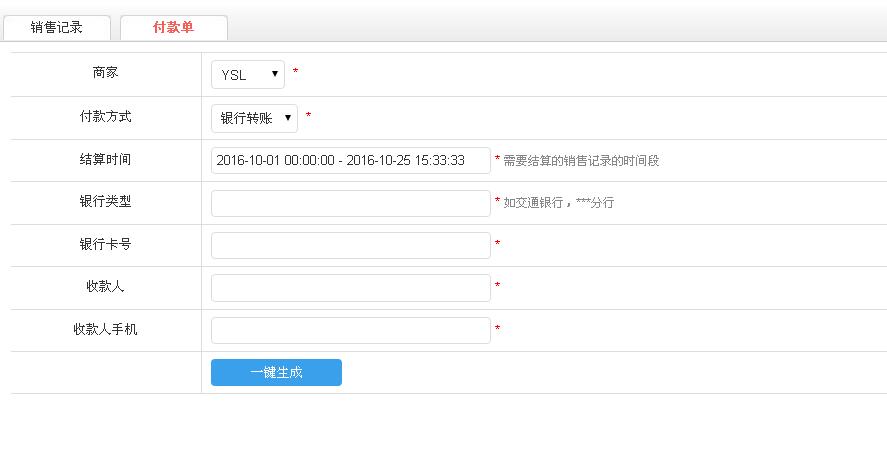
Task: Focus the 银行类型 text input
Action: pyautogui.click(x=350, y=203)
